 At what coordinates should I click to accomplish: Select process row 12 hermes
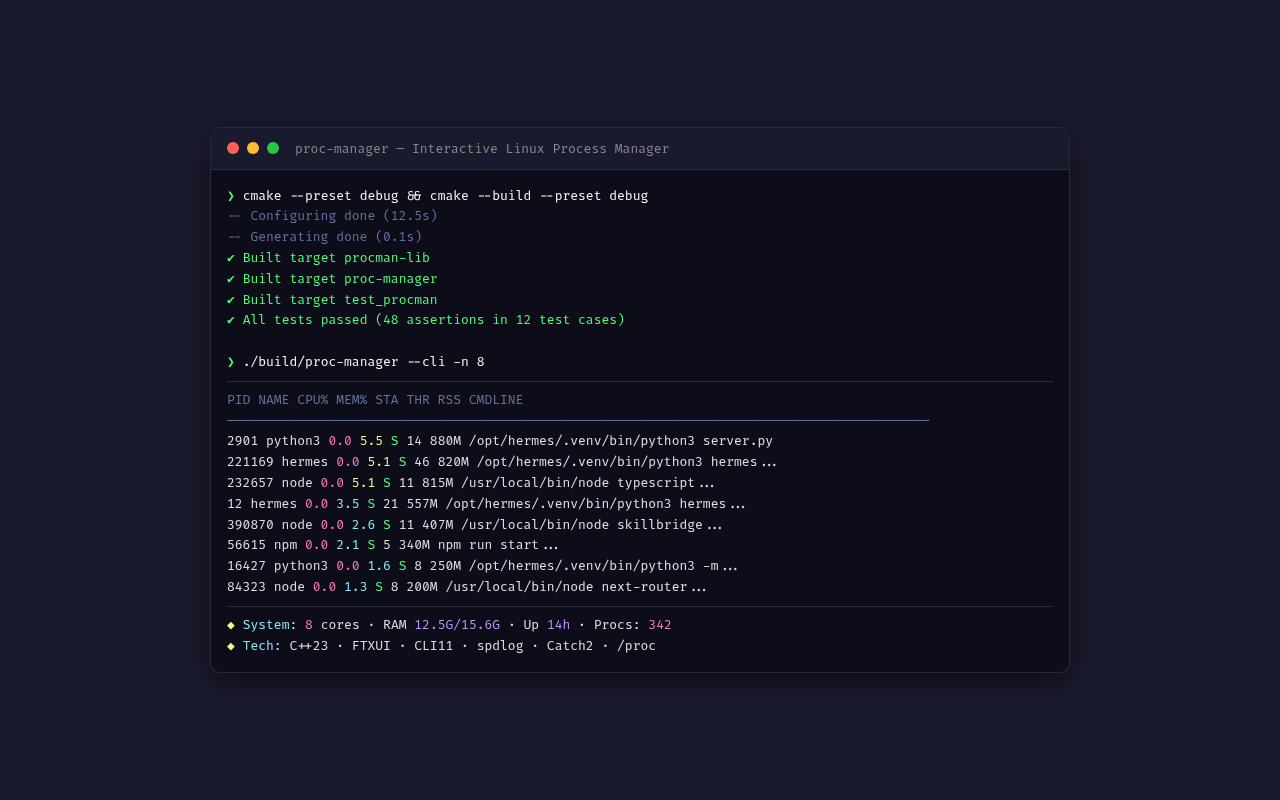tap(486, 504)
